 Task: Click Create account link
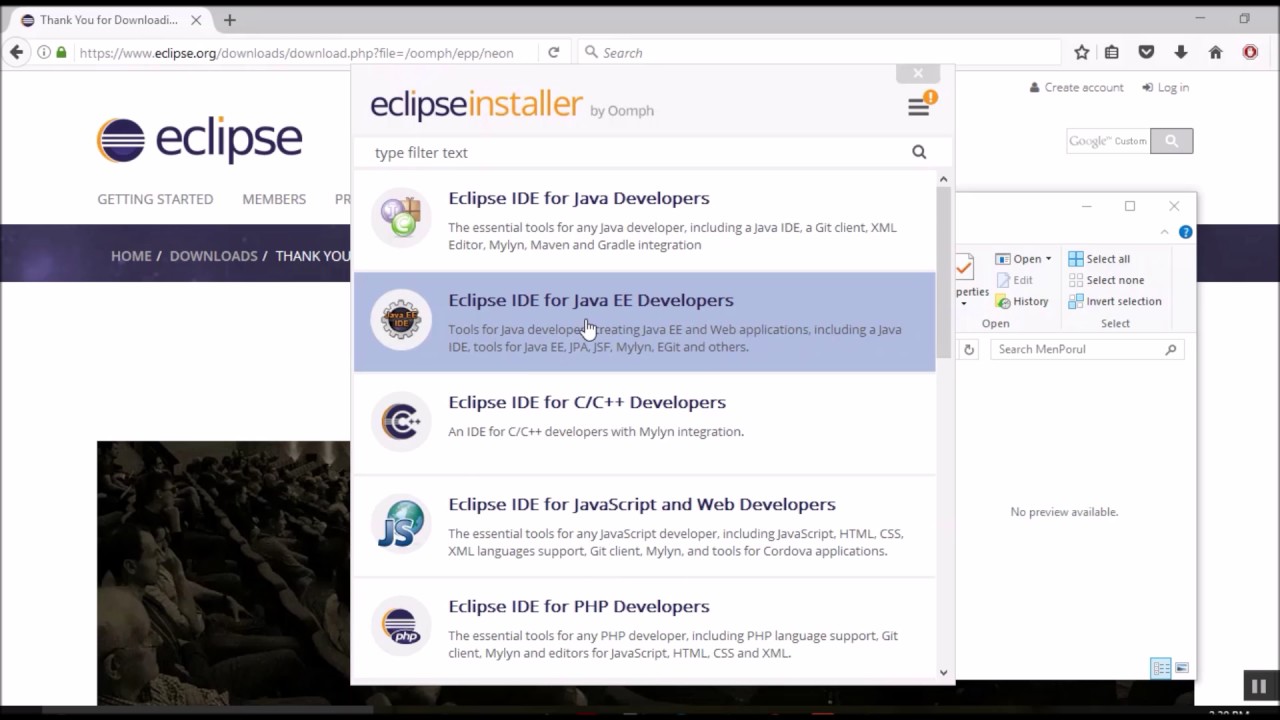pos(1077,87)
